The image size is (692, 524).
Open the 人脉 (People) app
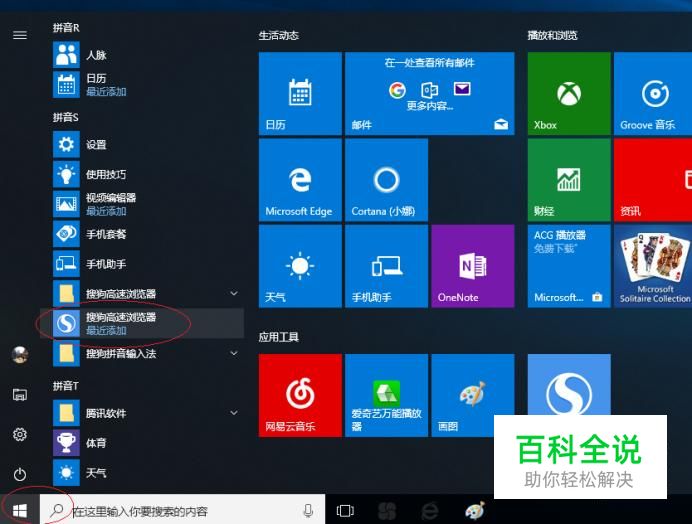coord(141,55)
